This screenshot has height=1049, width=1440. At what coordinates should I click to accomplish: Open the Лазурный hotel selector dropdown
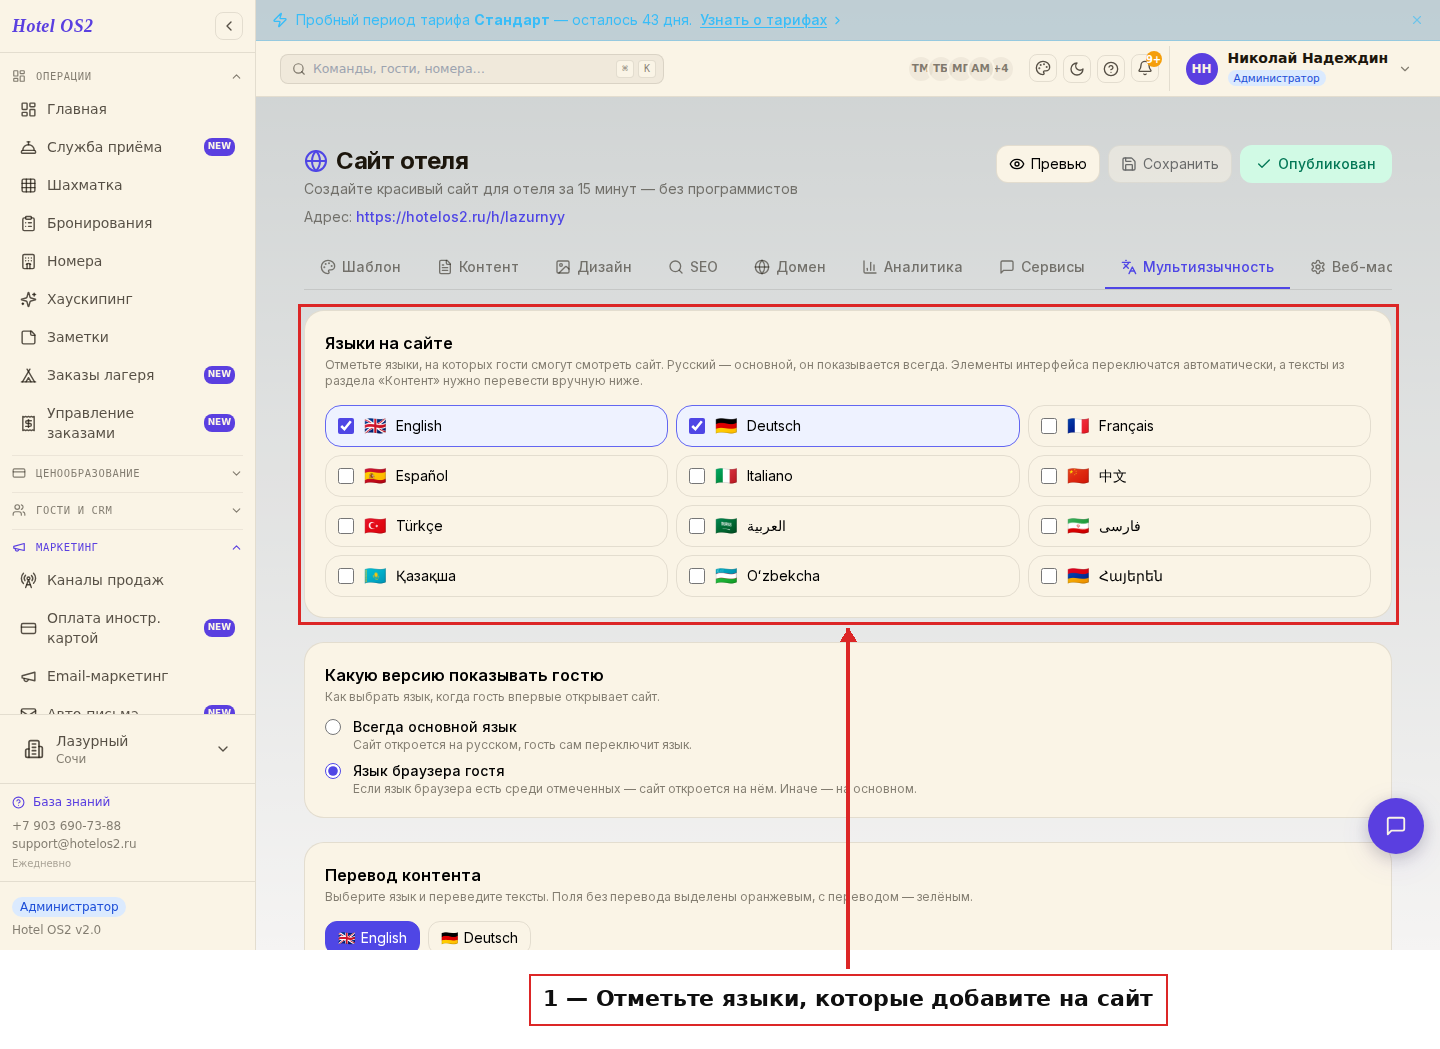tap(128, 749)
